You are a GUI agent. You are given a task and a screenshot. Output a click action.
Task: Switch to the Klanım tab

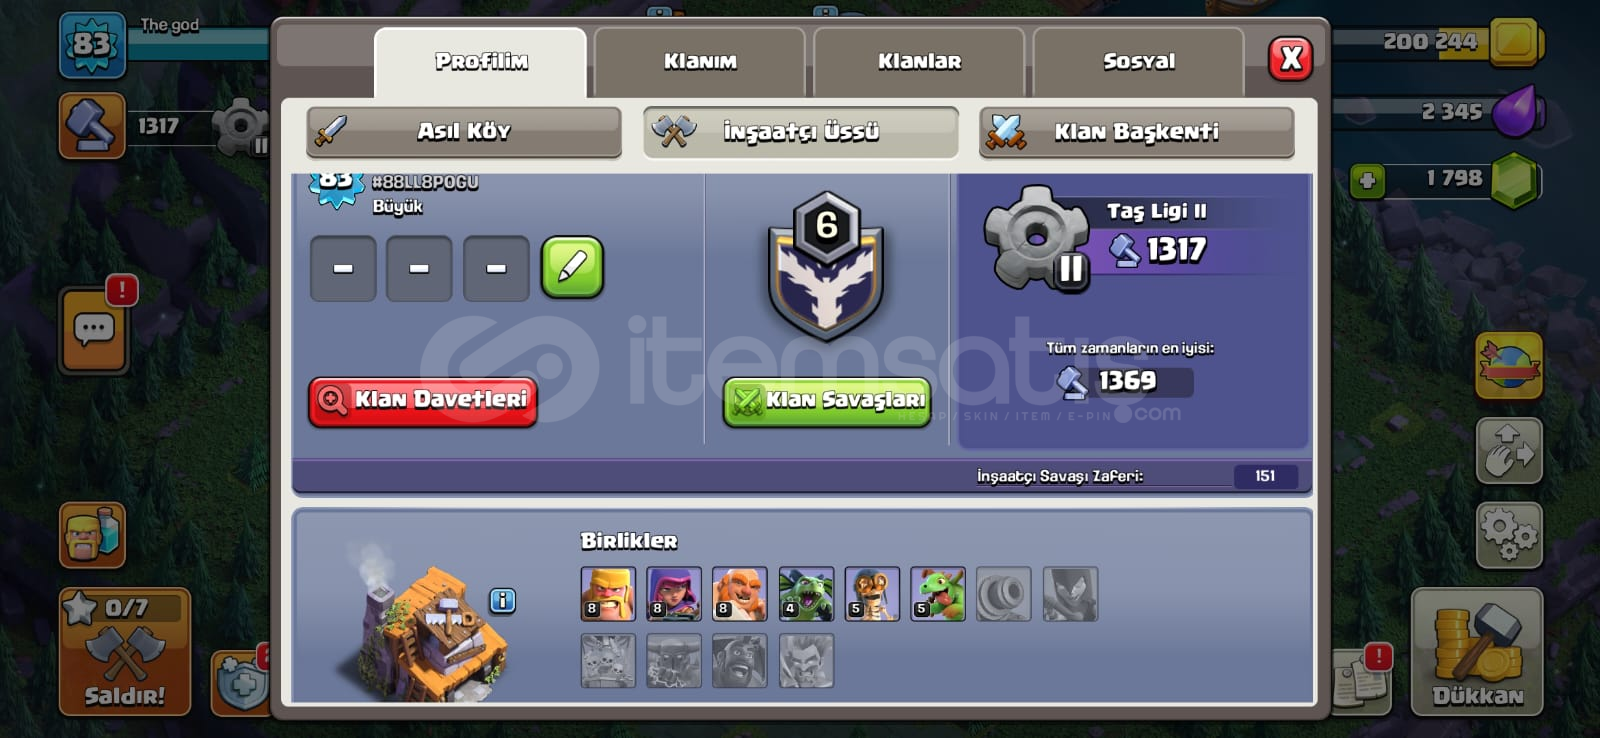pos(700,61)
